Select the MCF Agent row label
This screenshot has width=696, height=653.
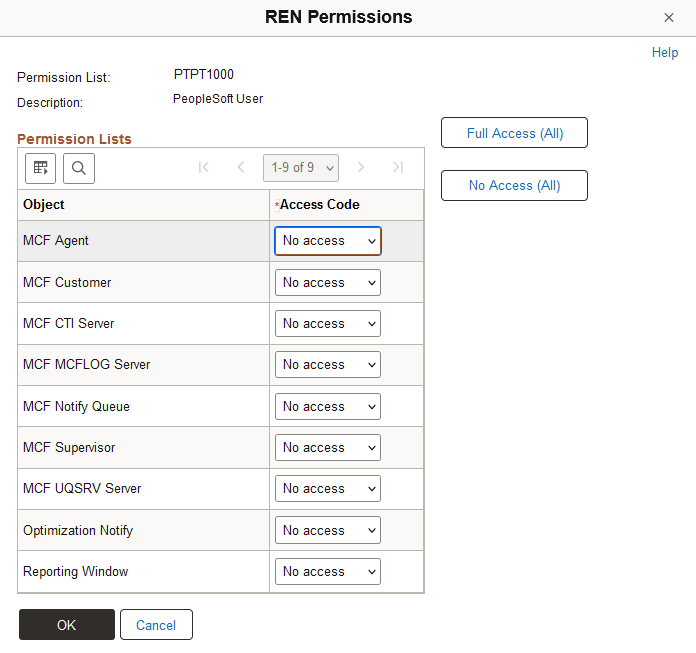(55, 241)
